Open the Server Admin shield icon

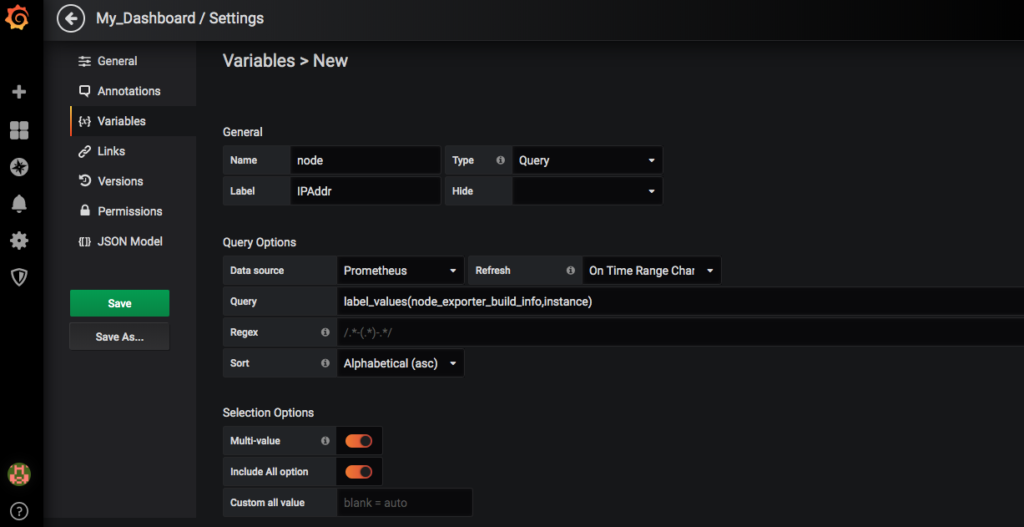19,278
